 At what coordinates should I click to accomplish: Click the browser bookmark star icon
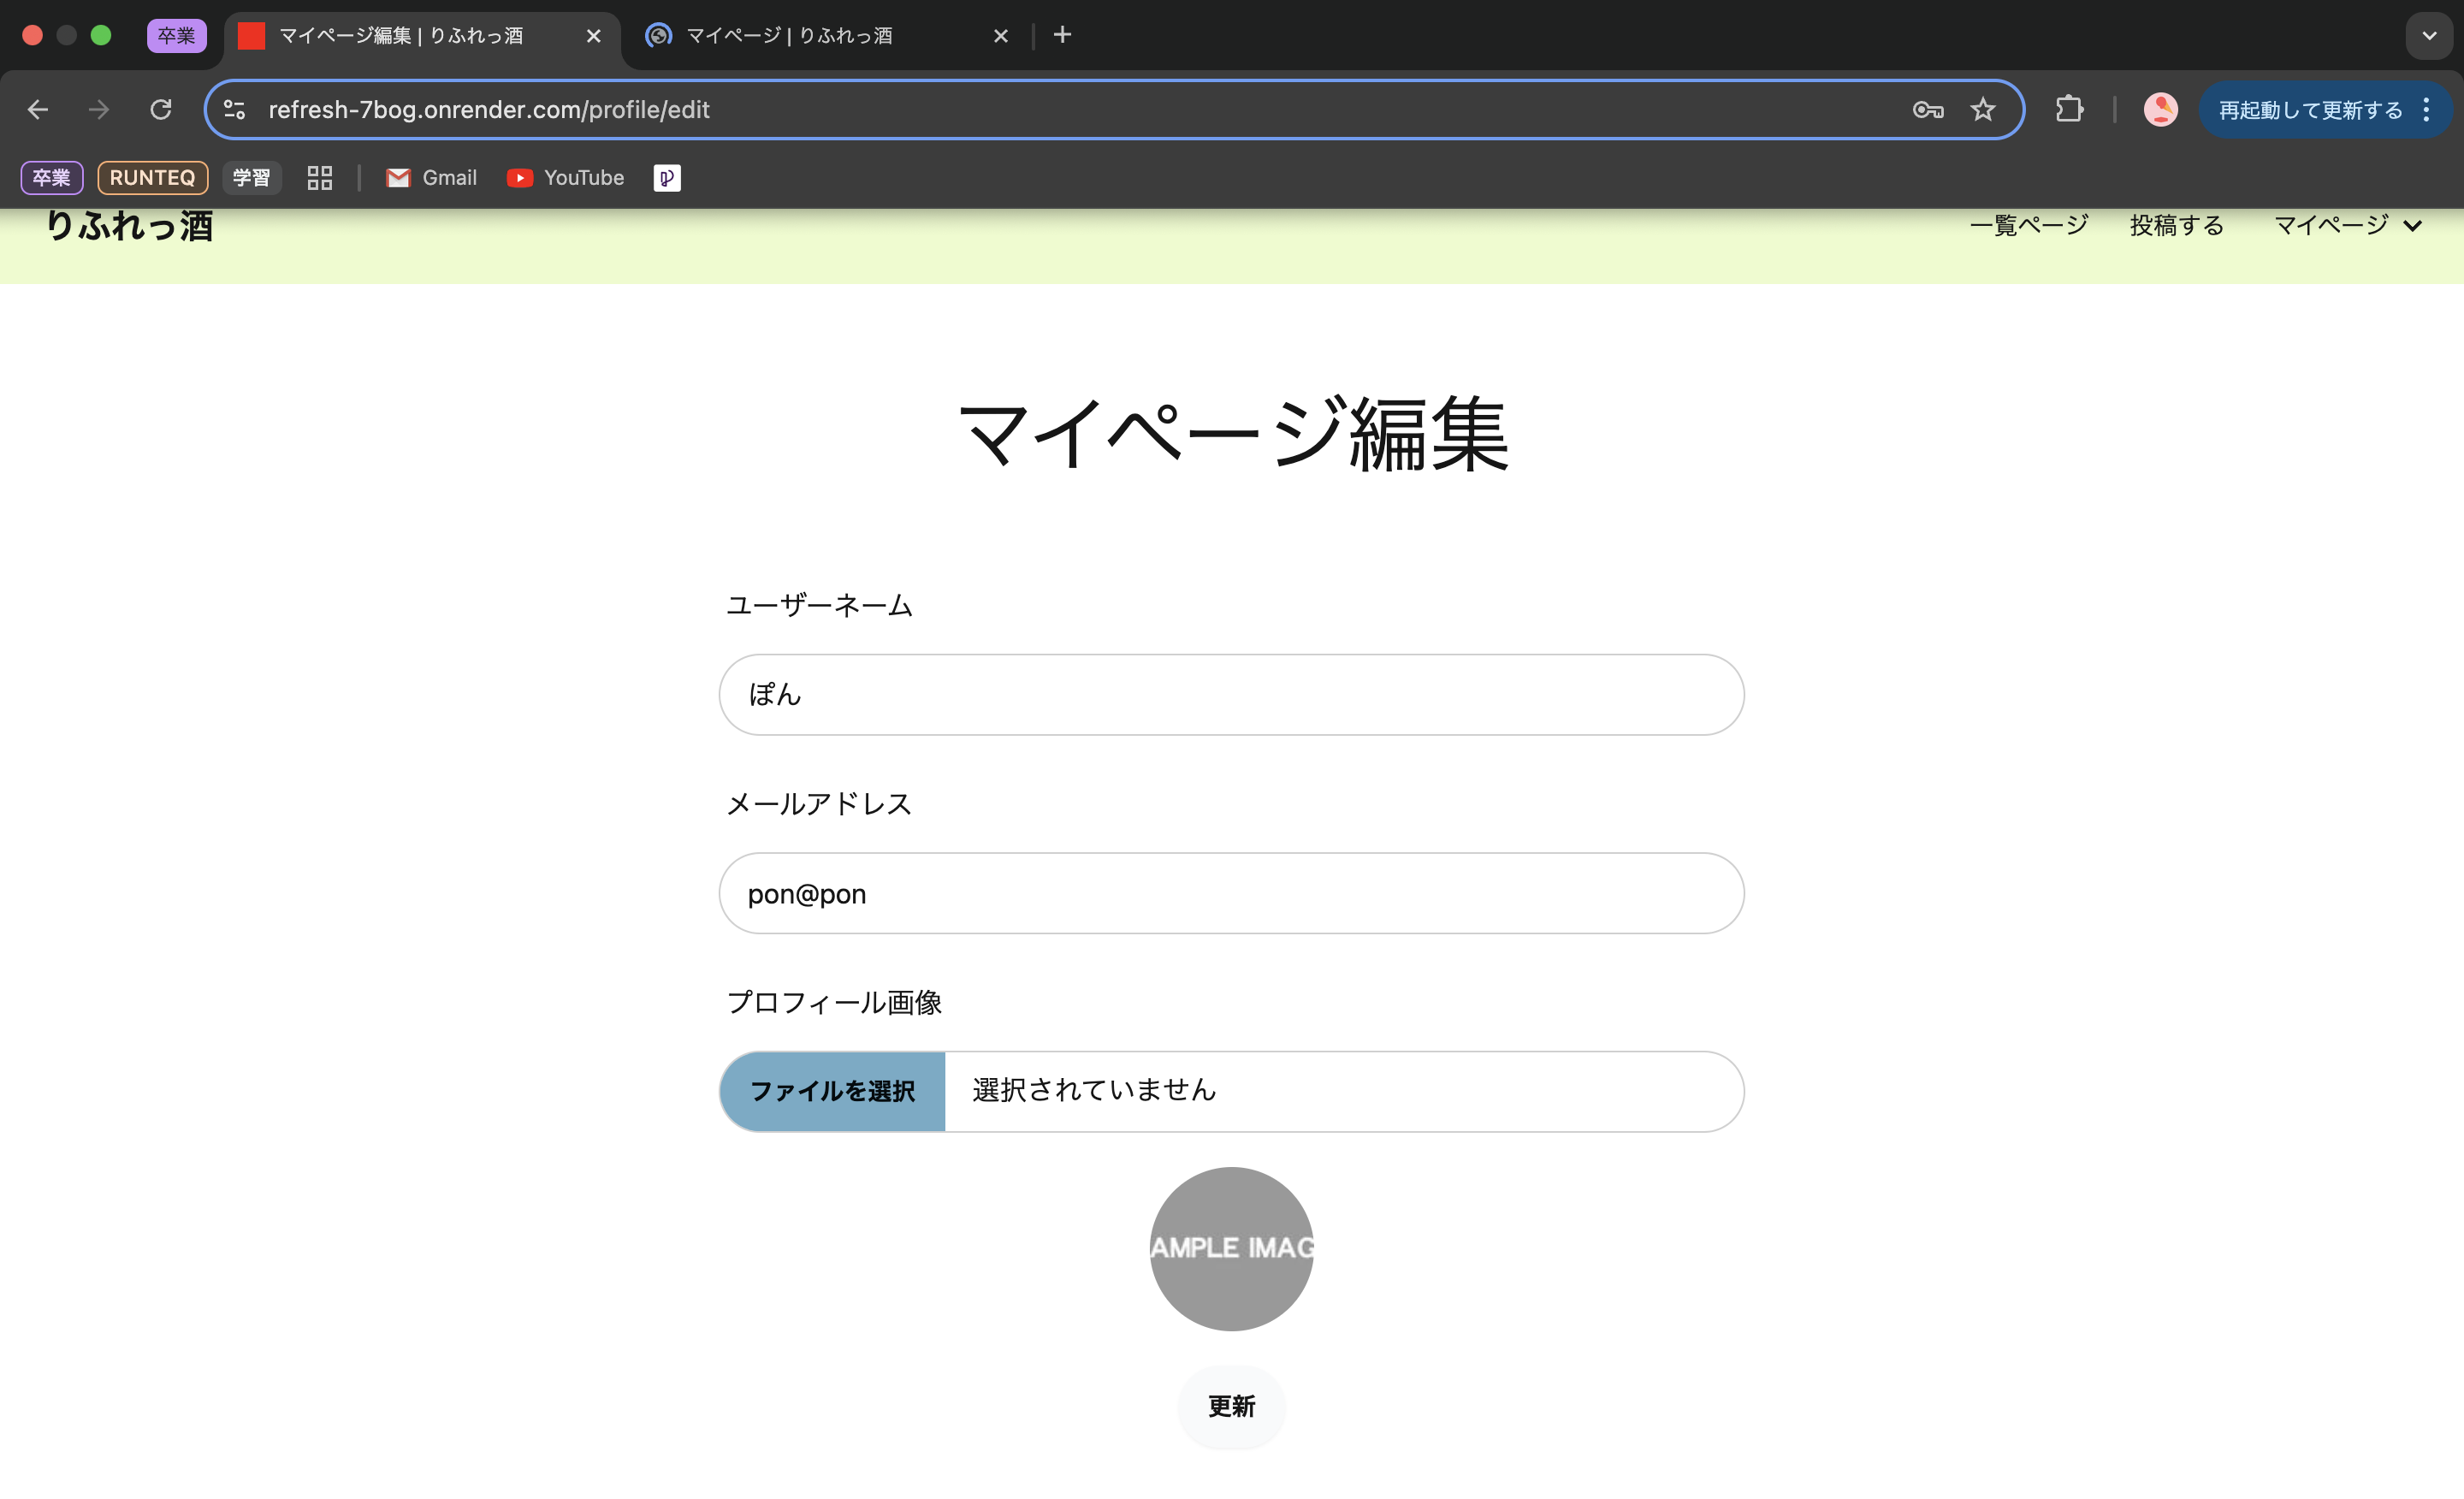1983,109
